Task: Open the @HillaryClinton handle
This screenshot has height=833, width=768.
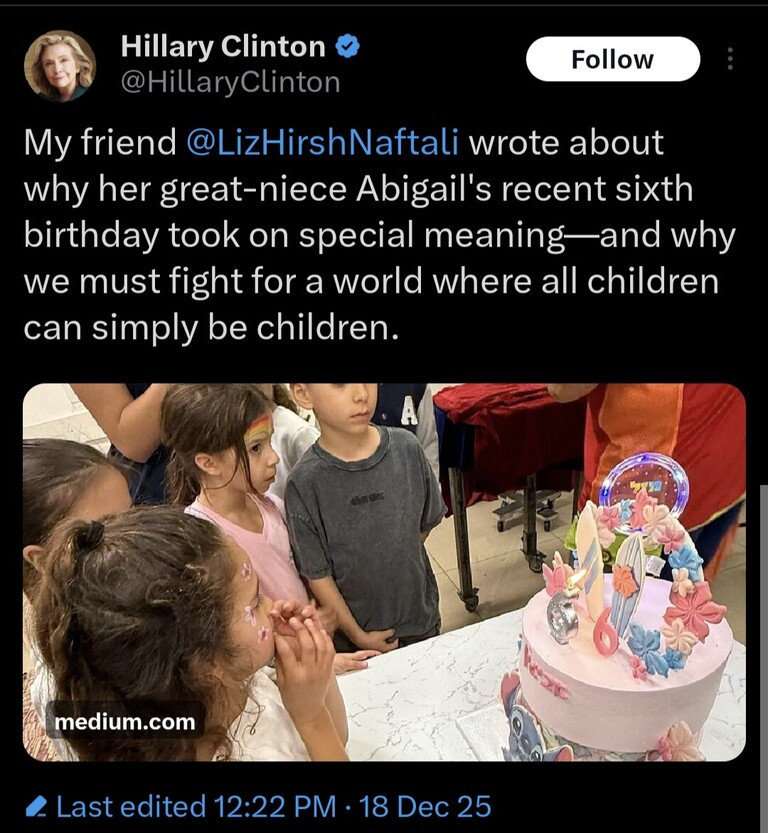Action: tap(231, 82)
